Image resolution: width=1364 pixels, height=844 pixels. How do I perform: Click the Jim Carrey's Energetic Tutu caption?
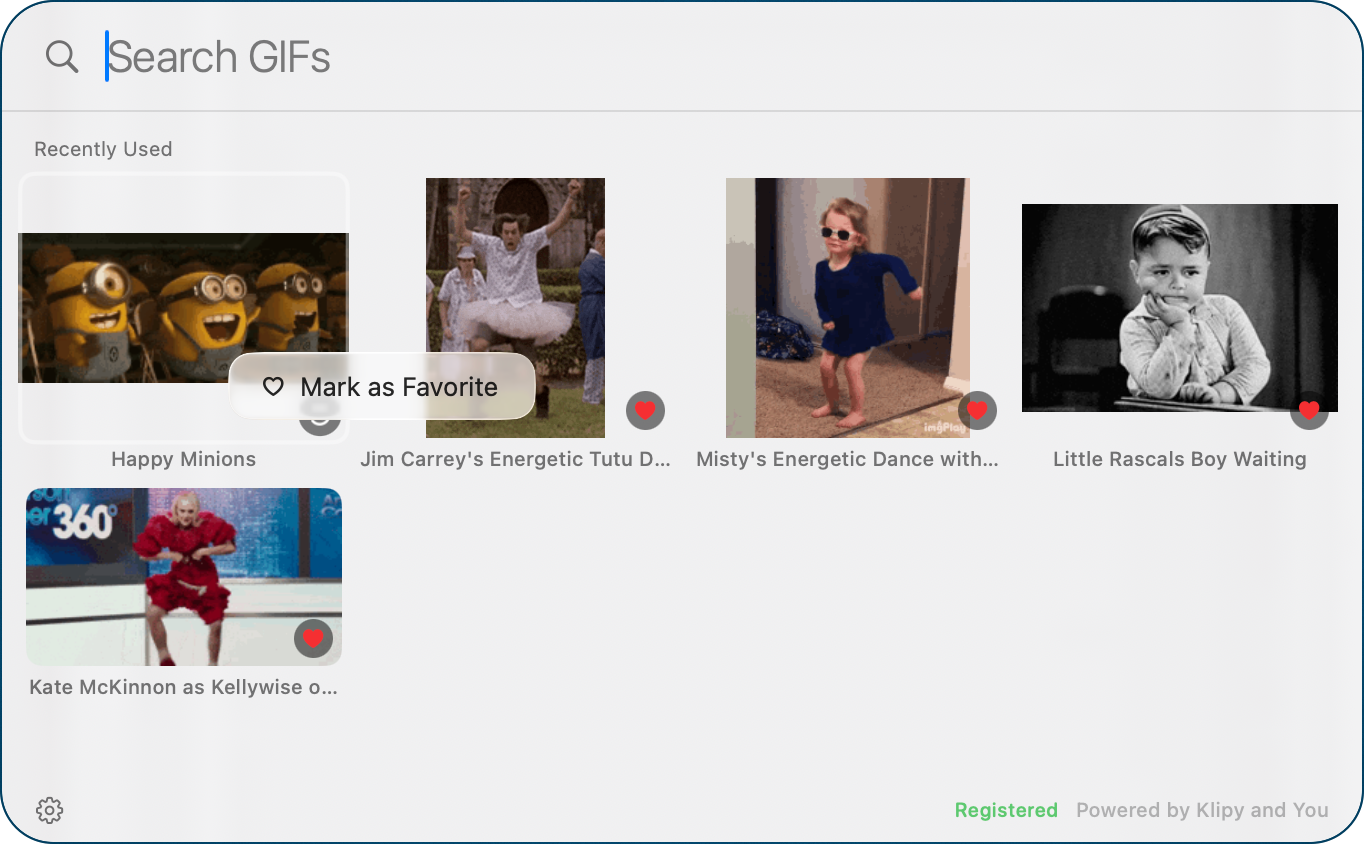[515, 459]
